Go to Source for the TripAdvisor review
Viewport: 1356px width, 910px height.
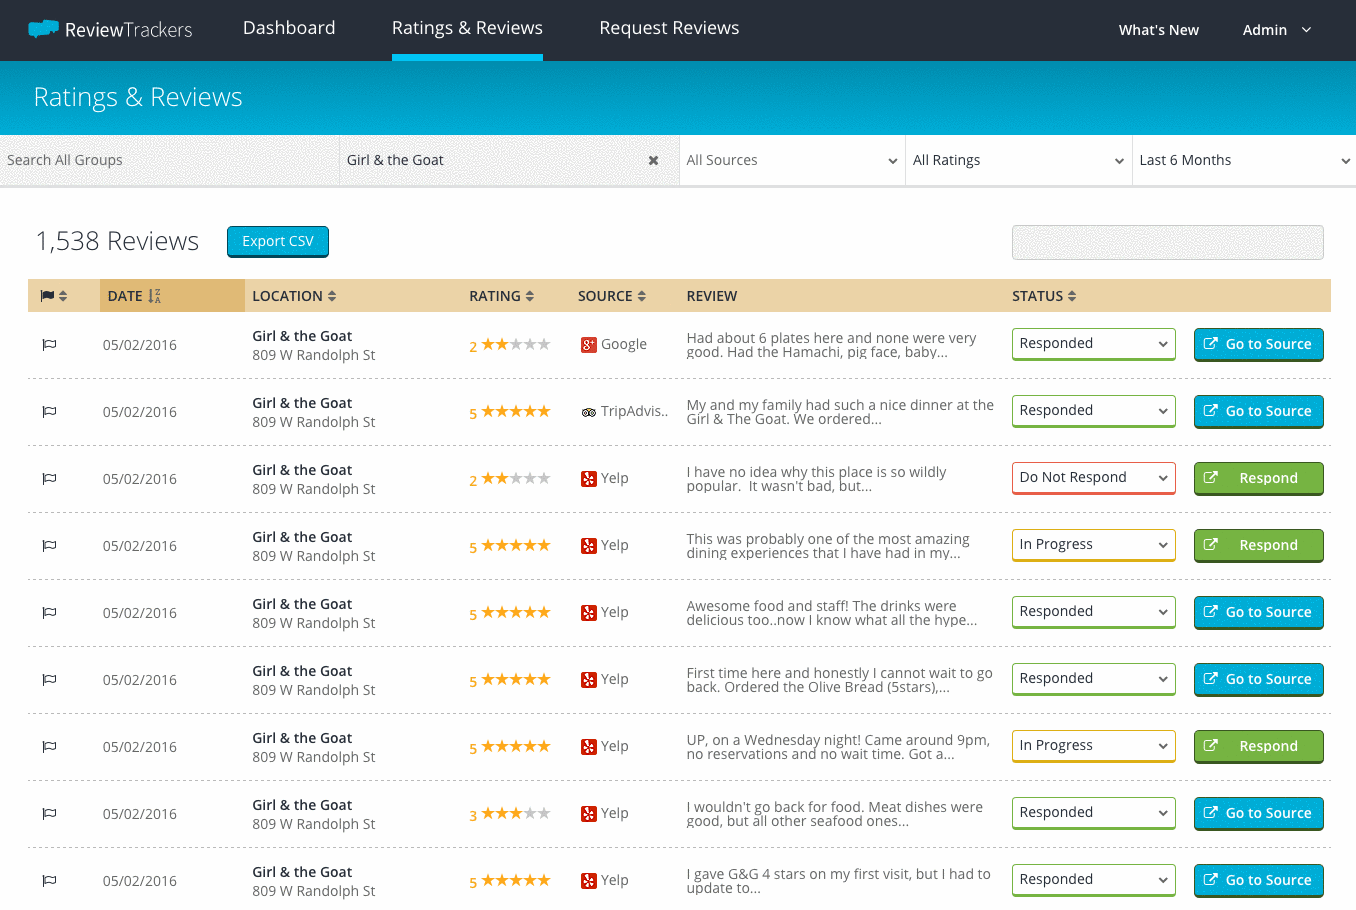[1258, 411]
